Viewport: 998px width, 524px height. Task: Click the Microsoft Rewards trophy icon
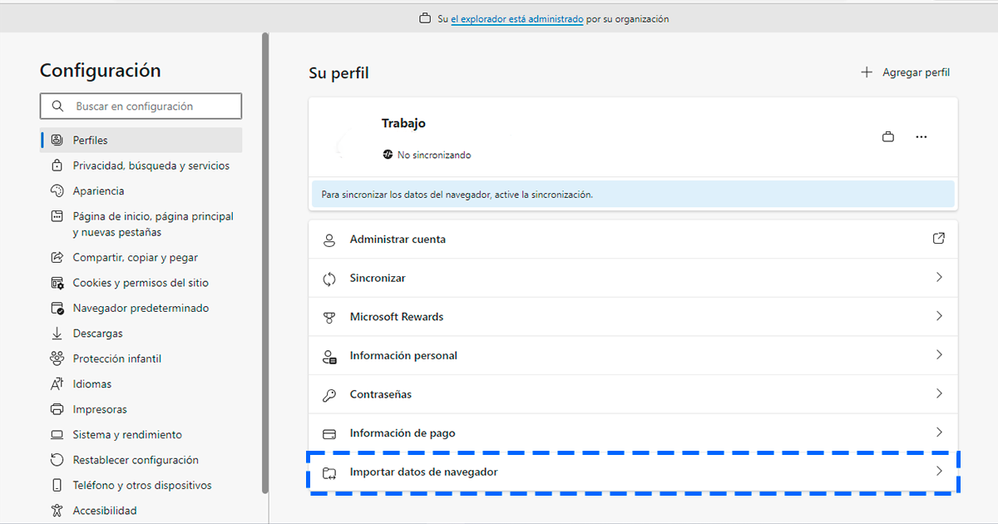pos(329,318)
